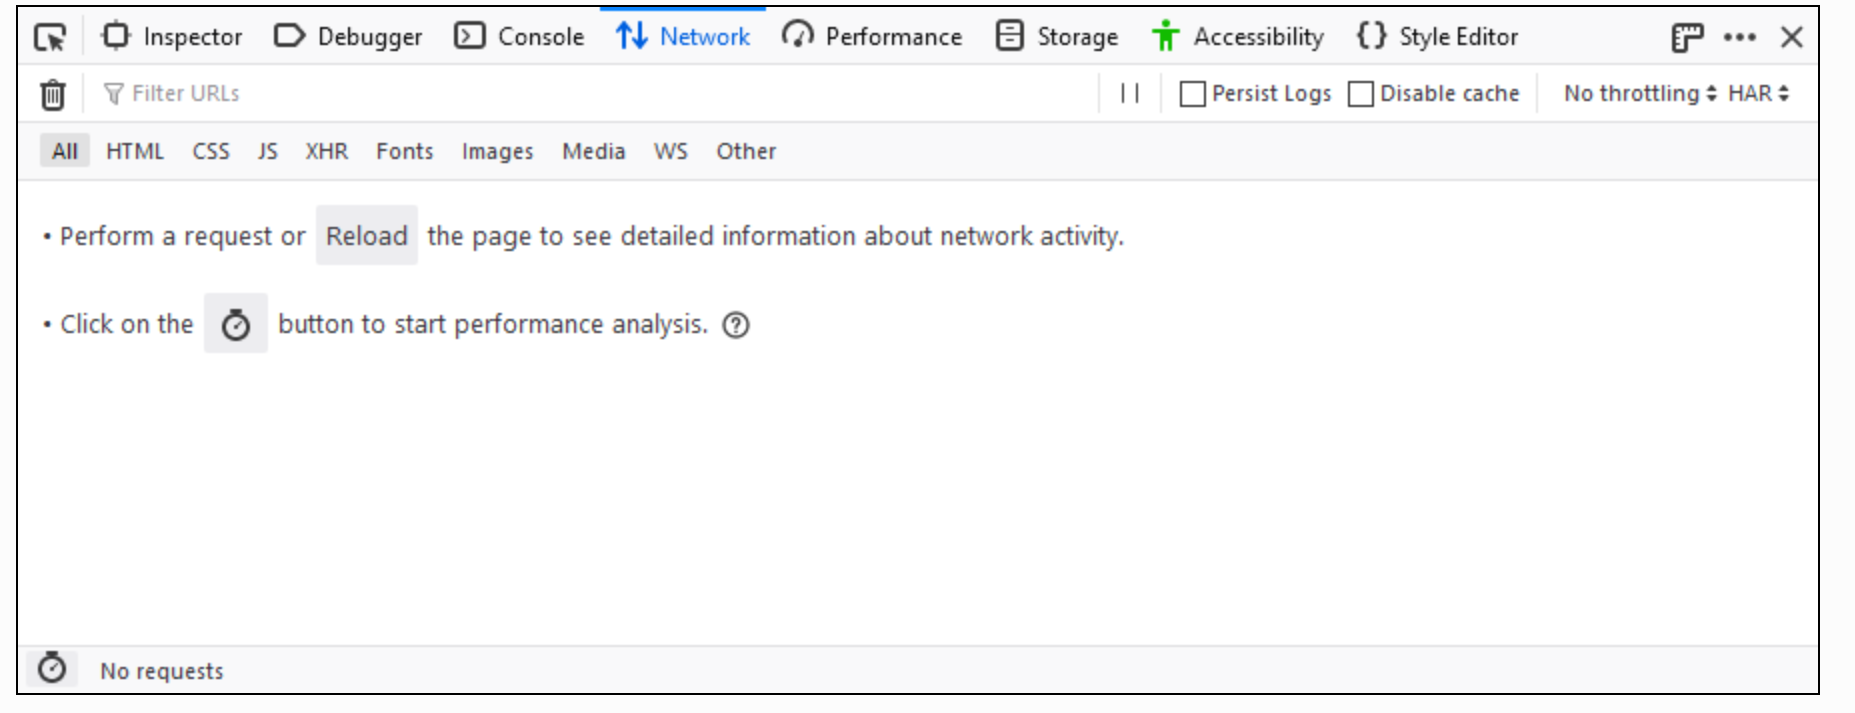Click the help question mark icon
The height and width of the screenshot is (713, 1855).
coord(736,325)
